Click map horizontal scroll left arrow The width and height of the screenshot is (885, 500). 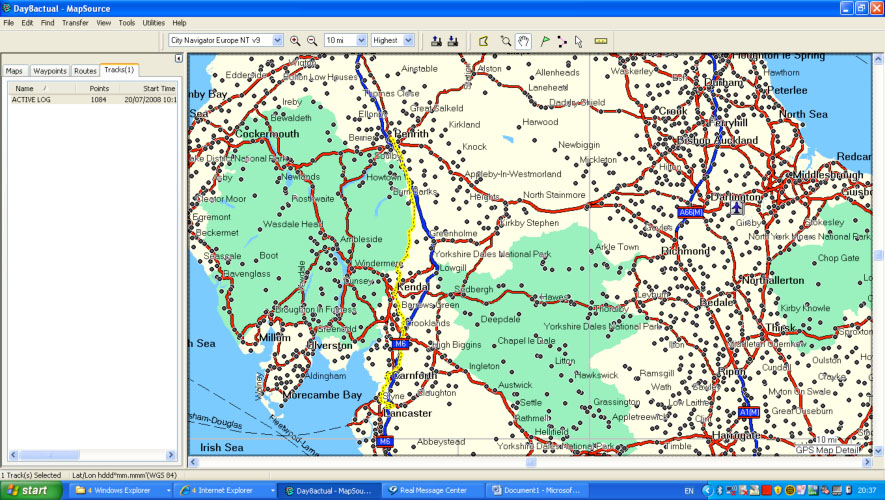pyautogui.click(x=193, y=462)
